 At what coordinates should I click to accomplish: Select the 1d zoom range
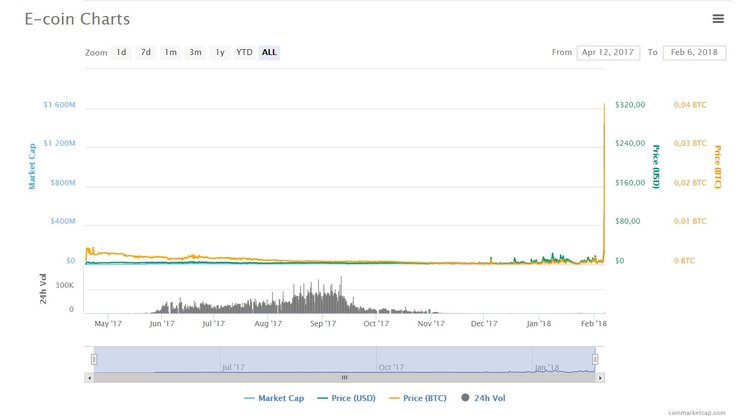[x=121, y=52]
